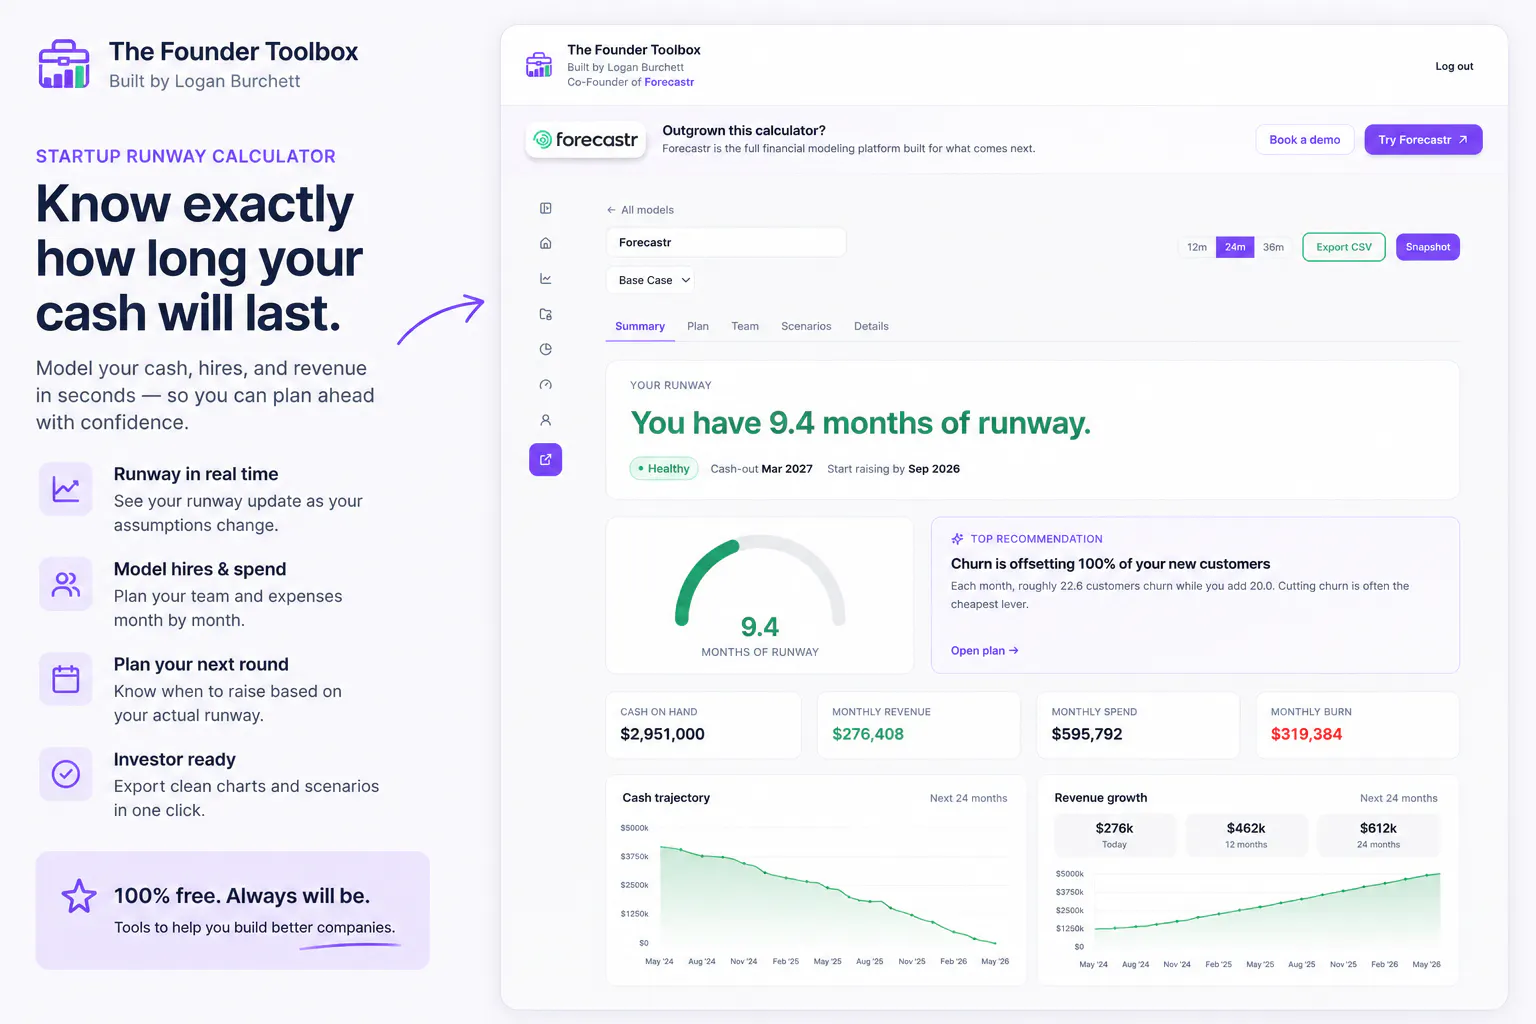Open the locked folder icon in sidebar
The width and height of the screenshot is (1536, 1024).
point(545,314)
